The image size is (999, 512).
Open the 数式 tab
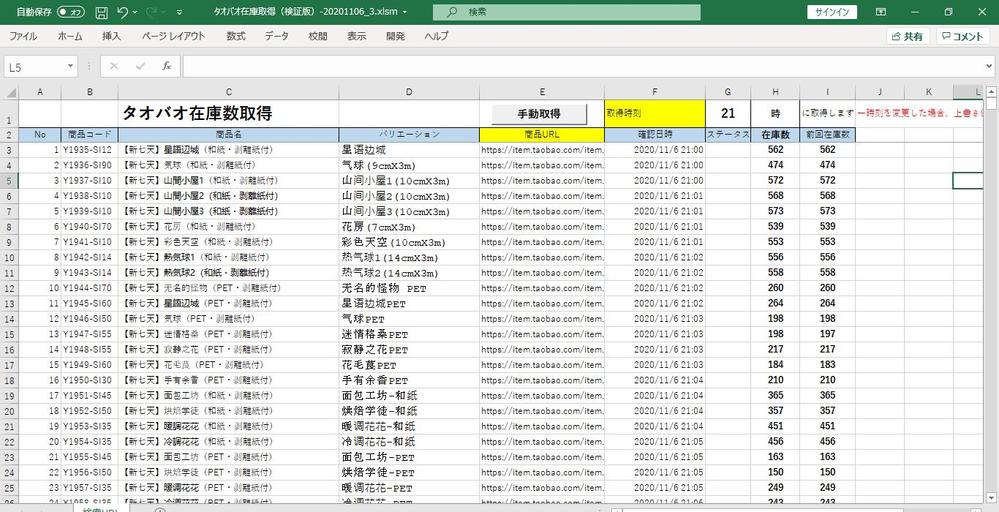pos(236,36)
